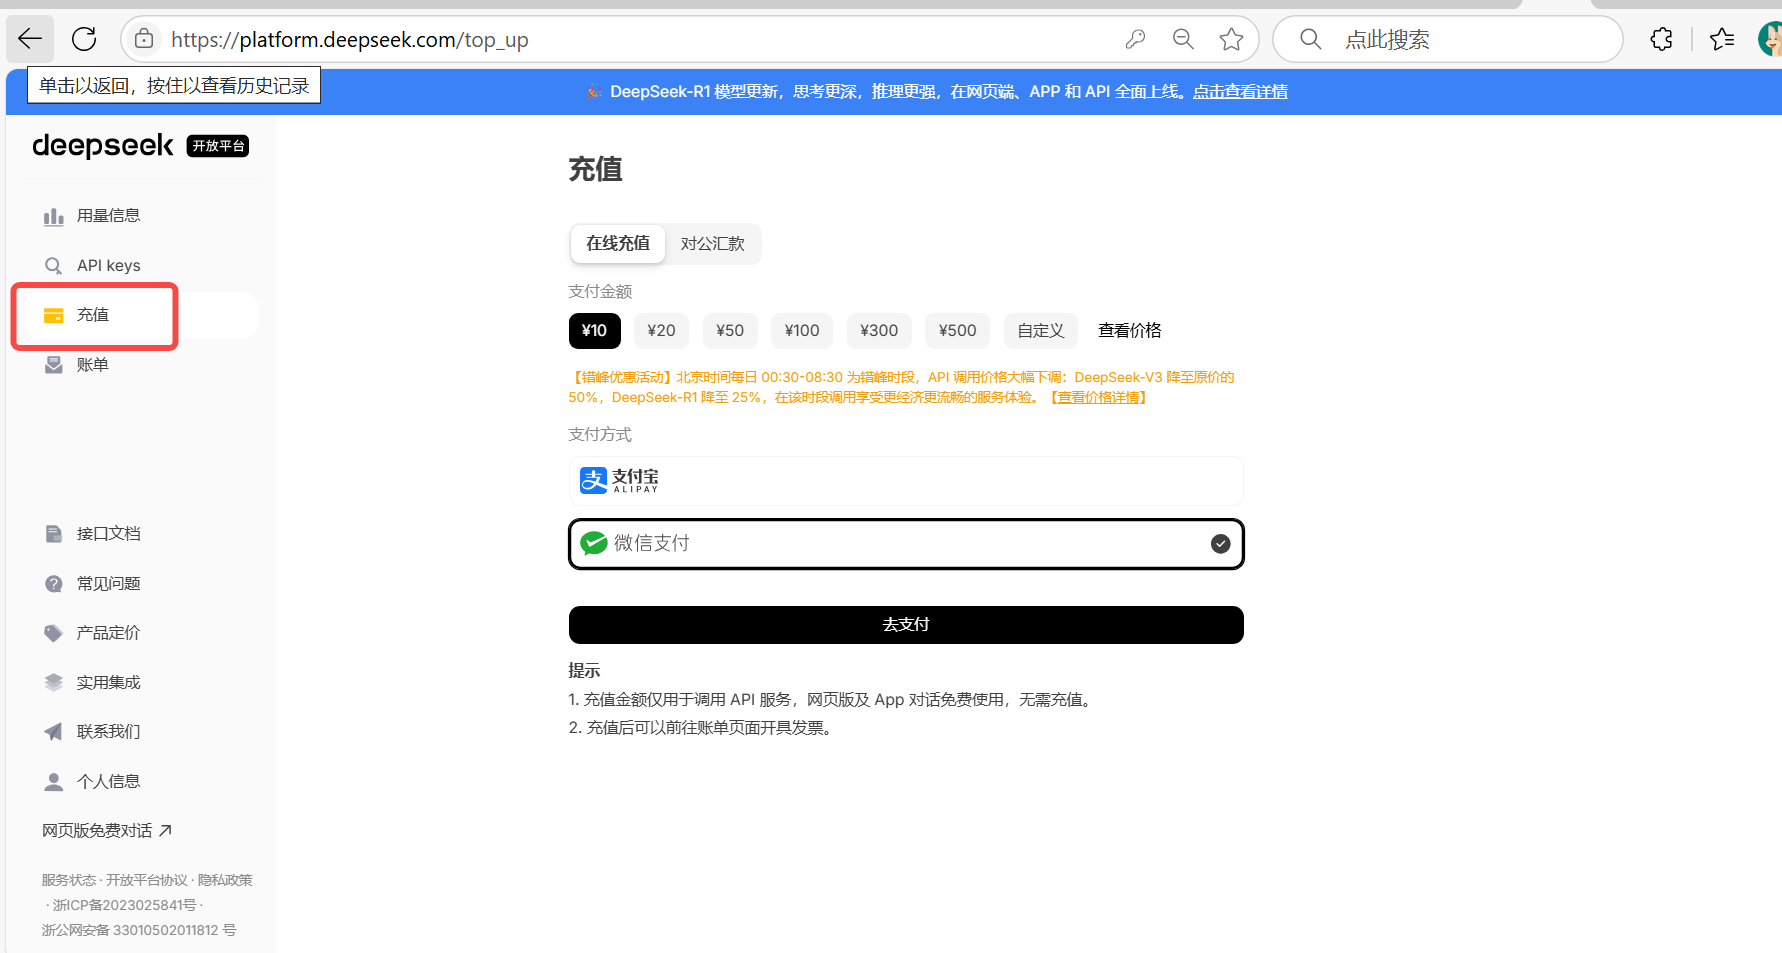The width and height of the screenshot is (1782, 953).
Task: Open 产品定价 in the sidebar
Action: (108, 633)
